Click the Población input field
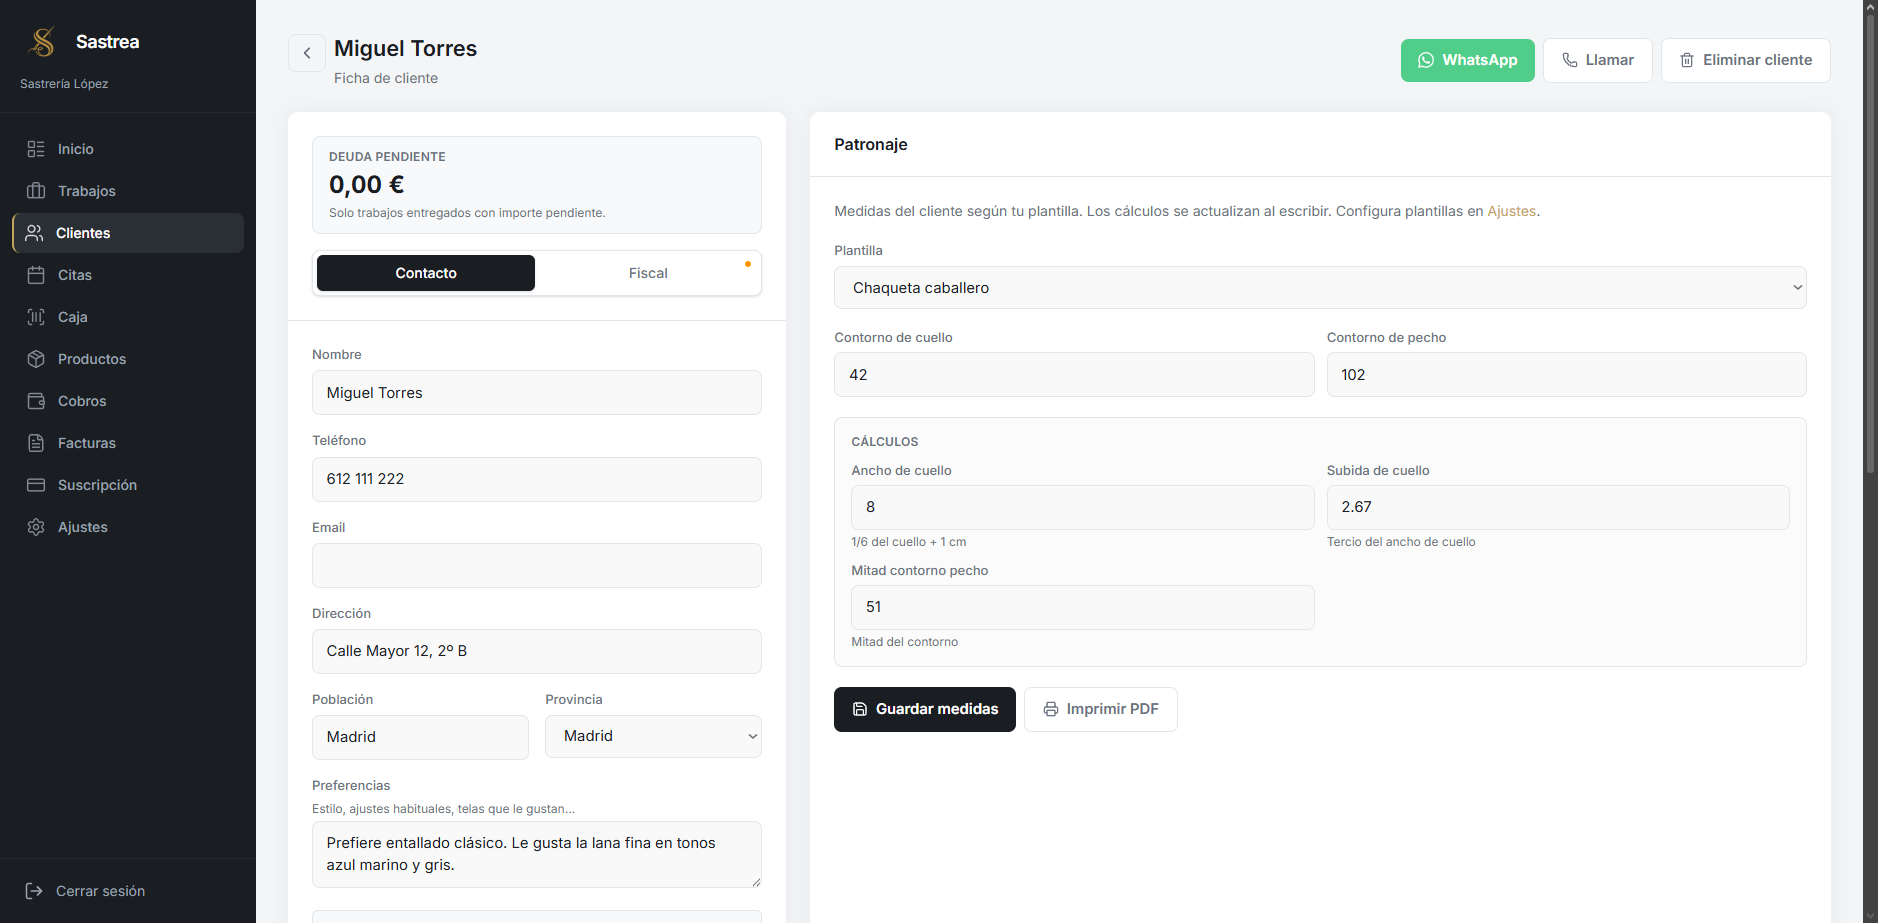The image size is (1878, 923). (420, 737)
